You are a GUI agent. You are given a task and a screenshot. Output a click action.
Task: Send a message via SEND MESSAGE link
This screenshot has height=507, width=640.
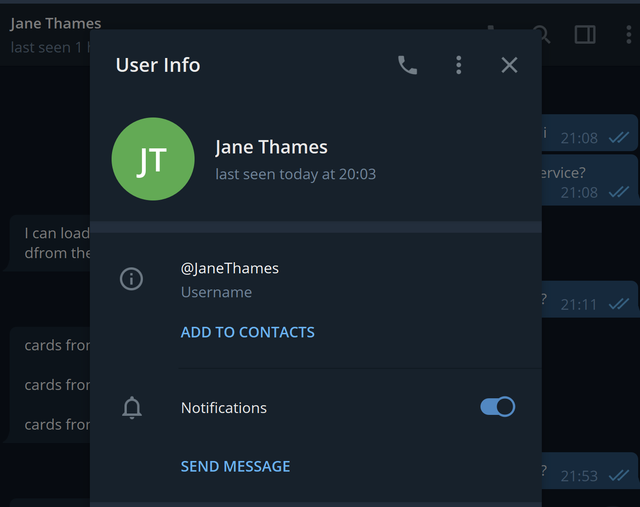click(x=235, y=466)
